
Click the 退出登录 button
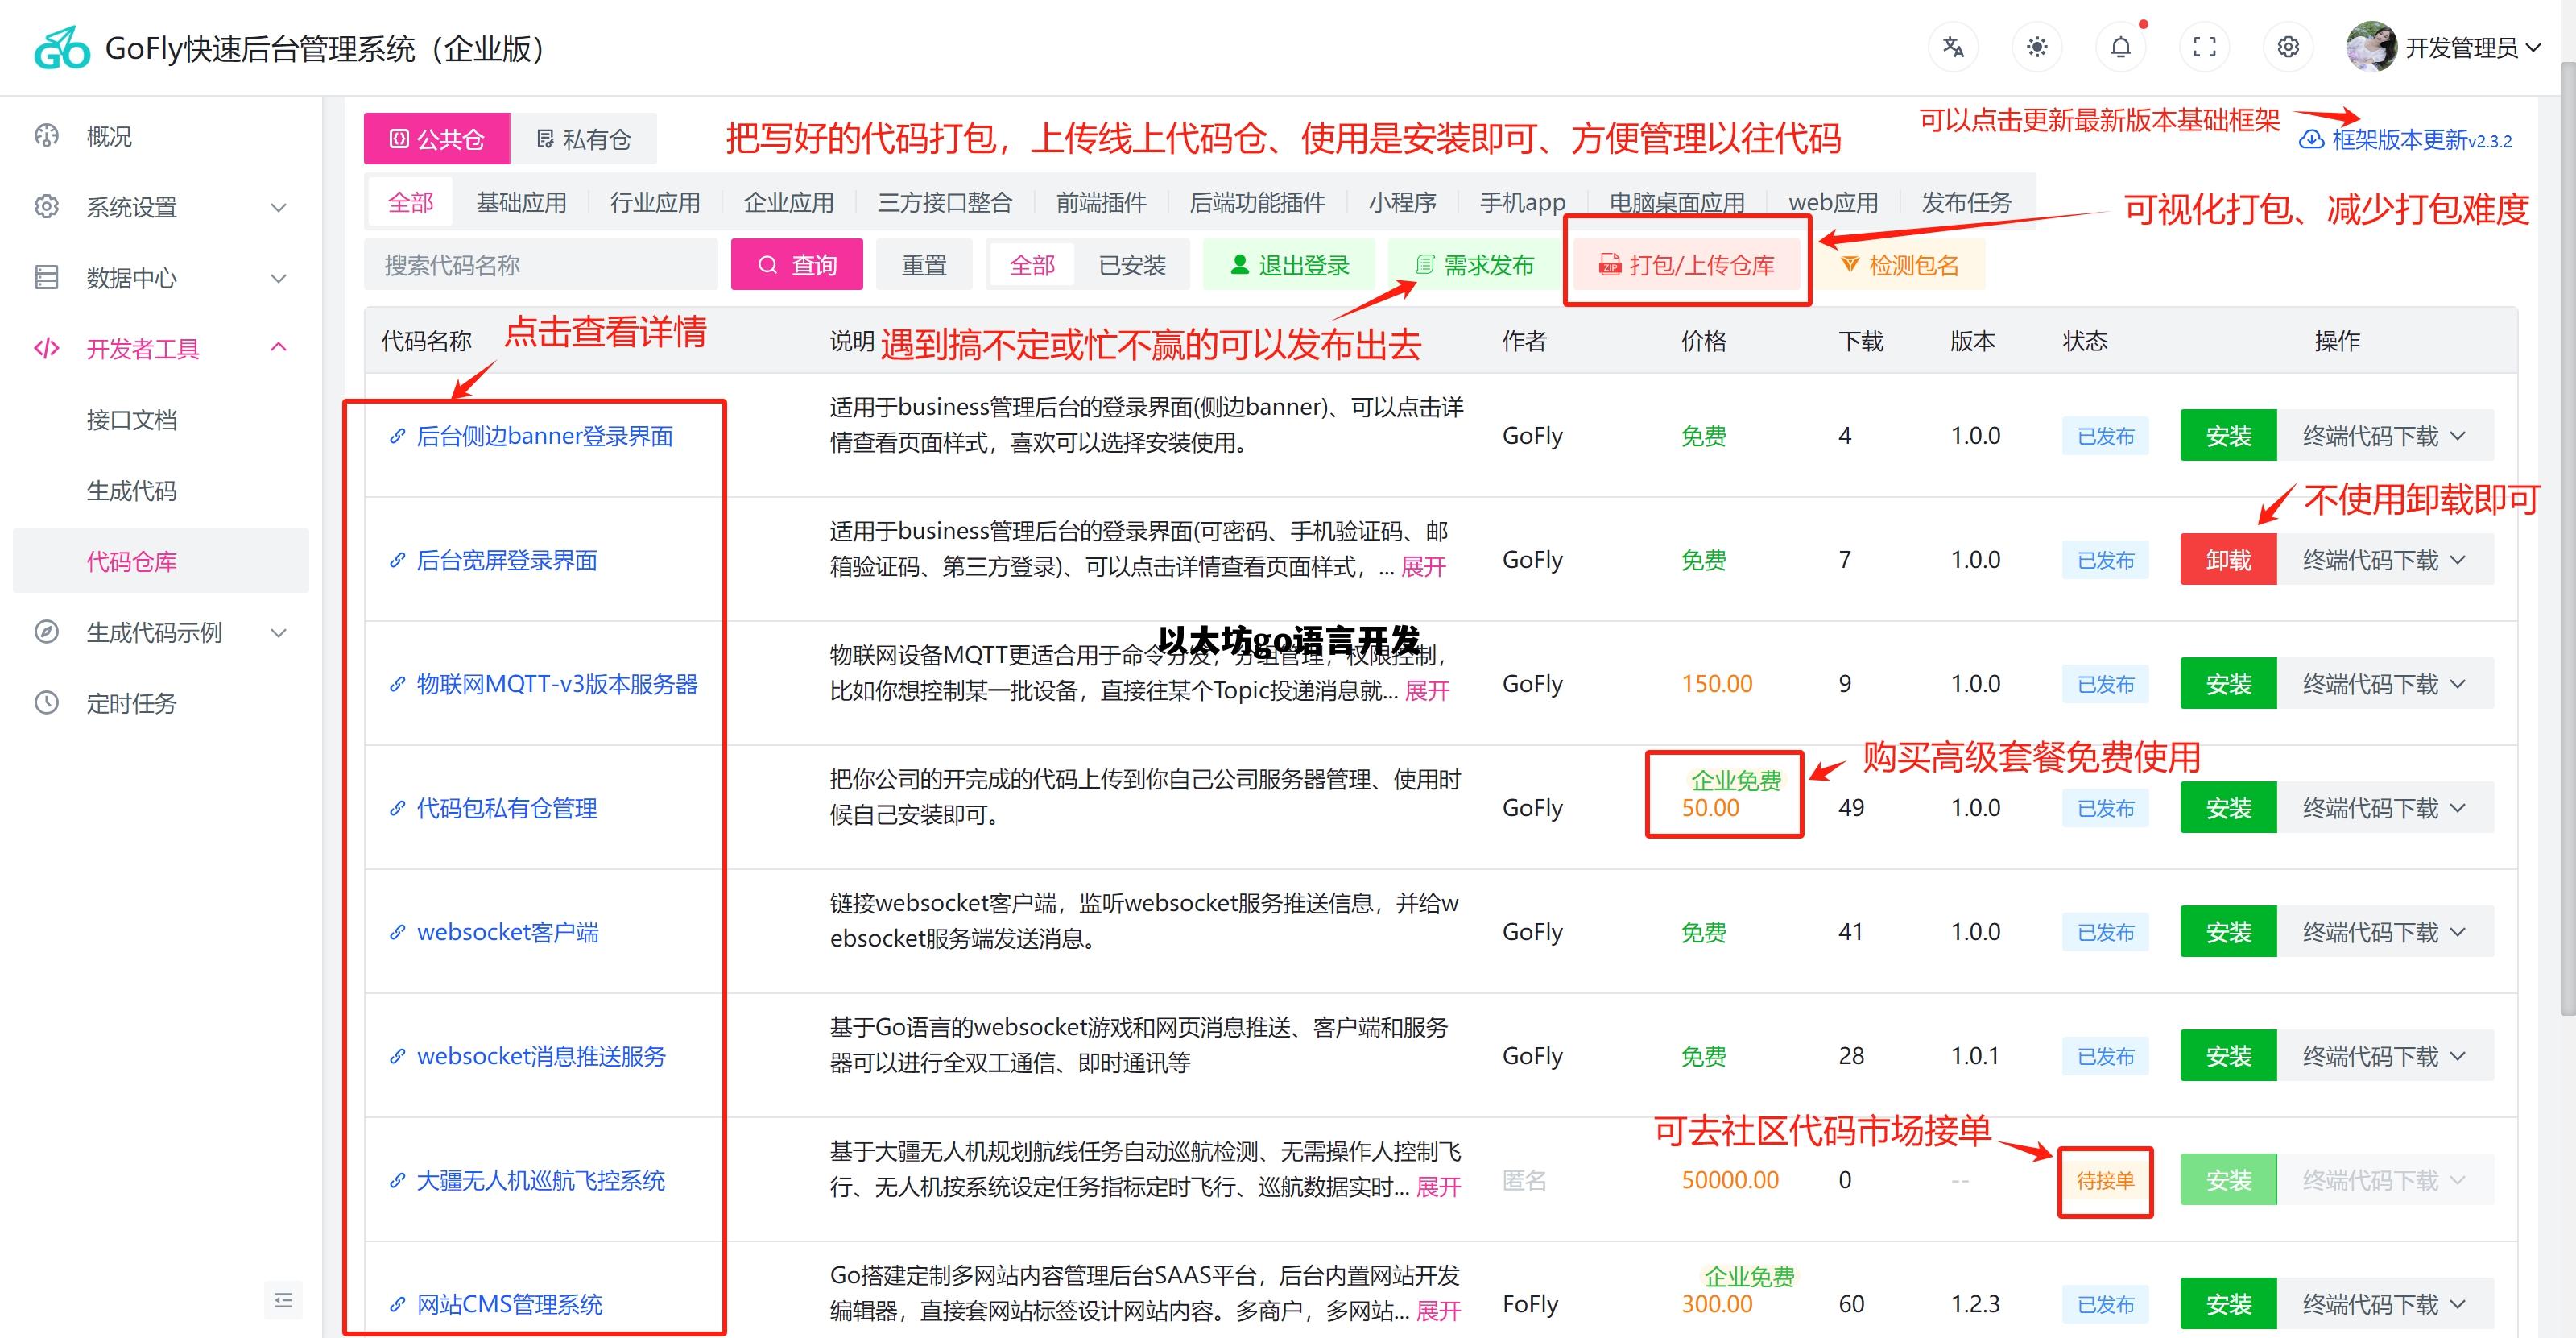[1289, 265]
